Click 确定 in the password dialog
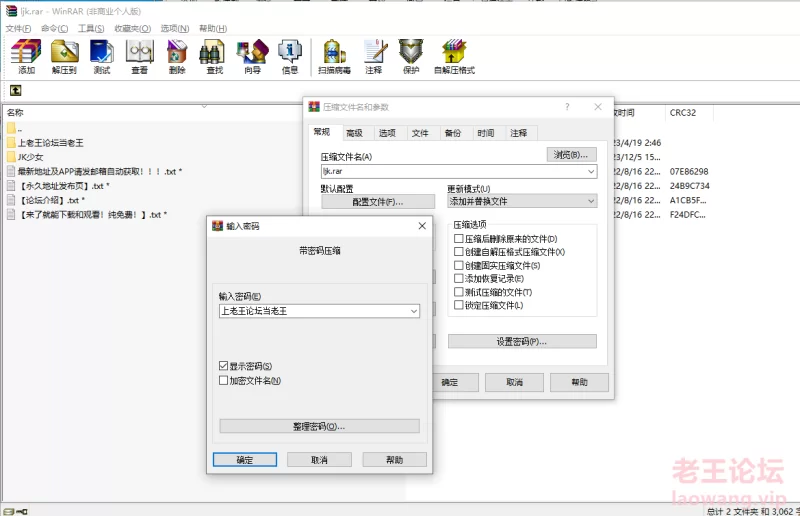The image size is (800, 516). [245, 460]
